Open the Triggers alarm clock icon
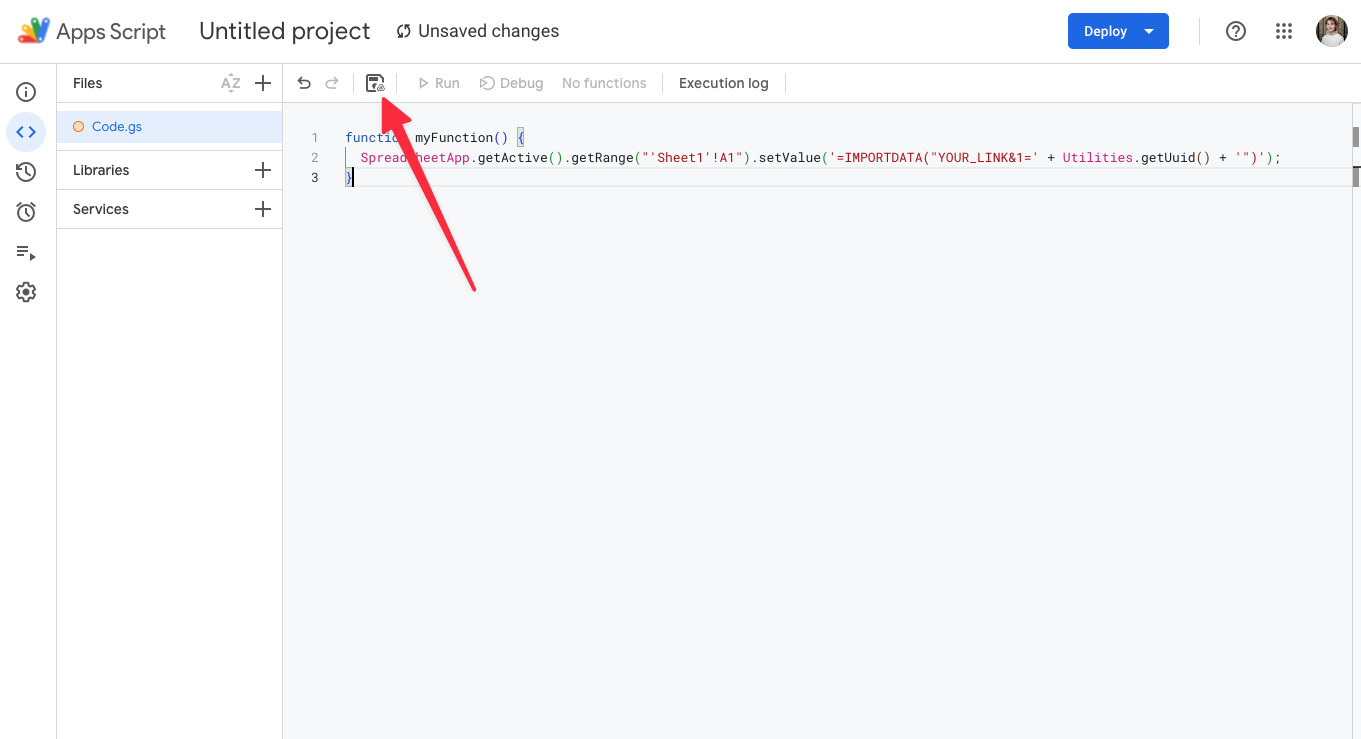The height and width of the screenshot is (739, 1361). [26, 212]
